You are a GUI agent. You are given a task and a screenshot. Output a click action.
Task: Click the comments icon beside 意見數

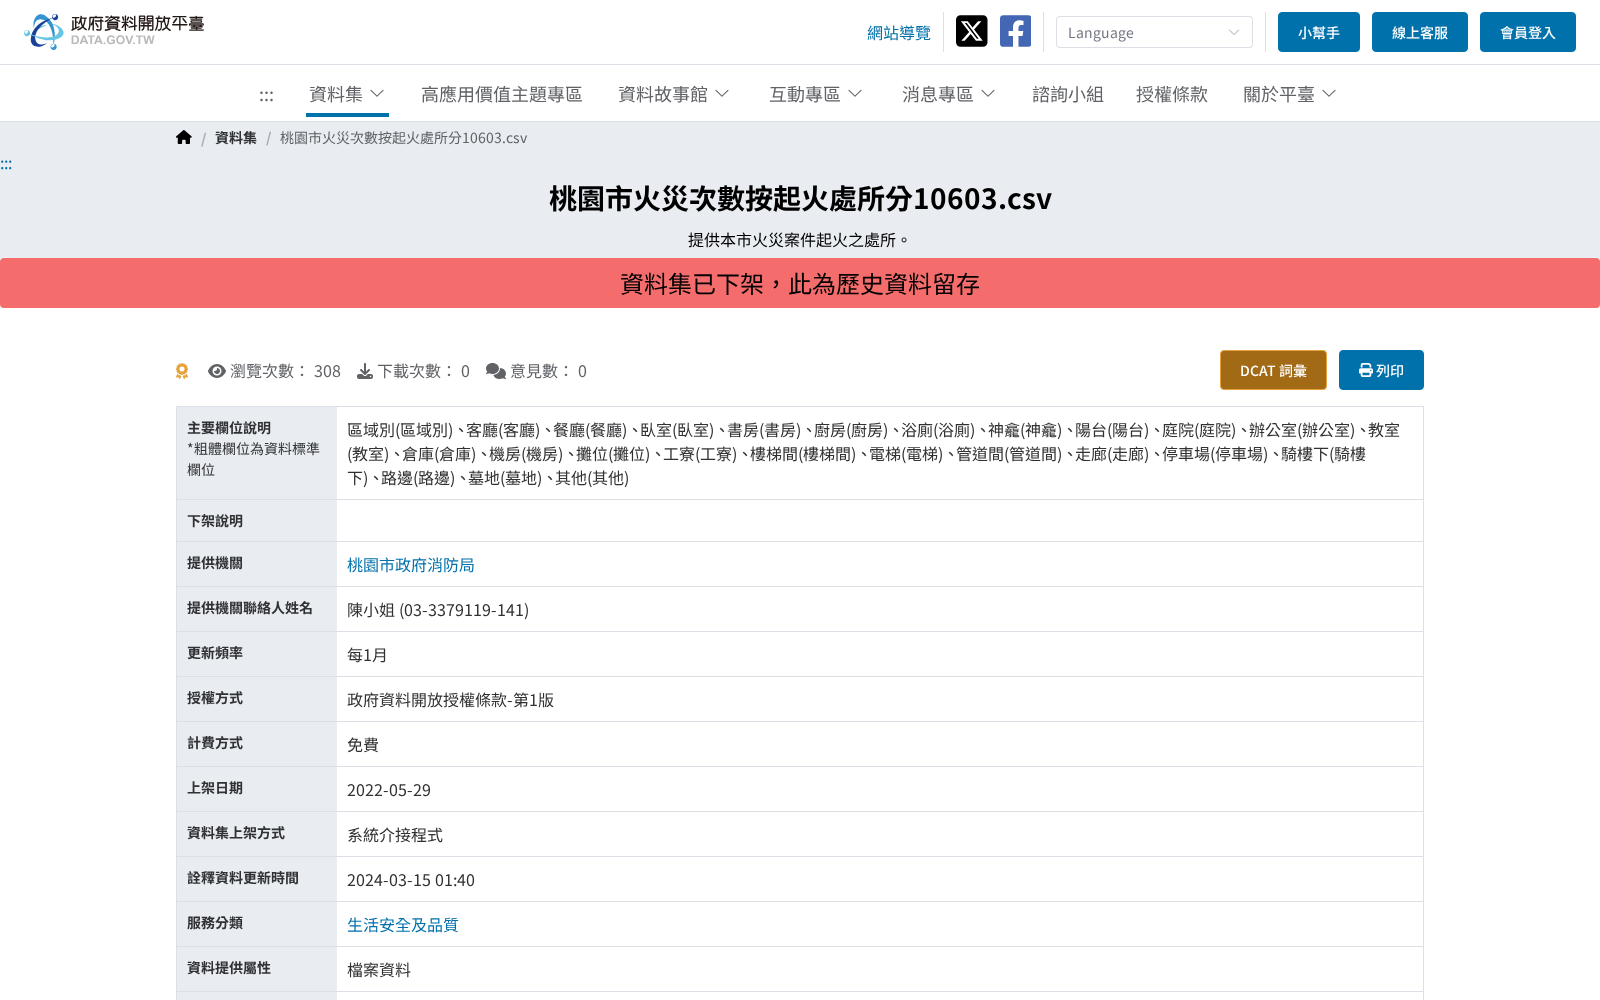(x=495, y=371)
